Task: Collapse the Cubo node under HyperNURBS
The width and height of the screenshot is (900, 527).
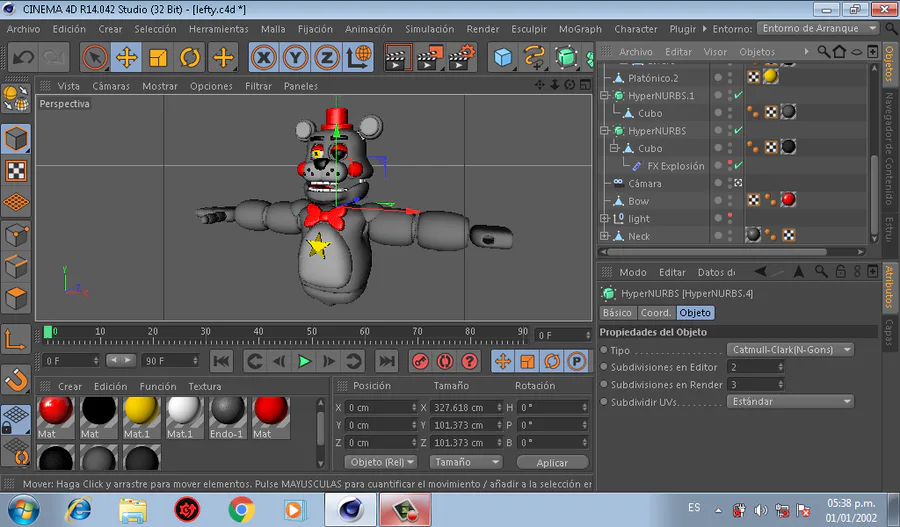Action: [x=614, y=148]
